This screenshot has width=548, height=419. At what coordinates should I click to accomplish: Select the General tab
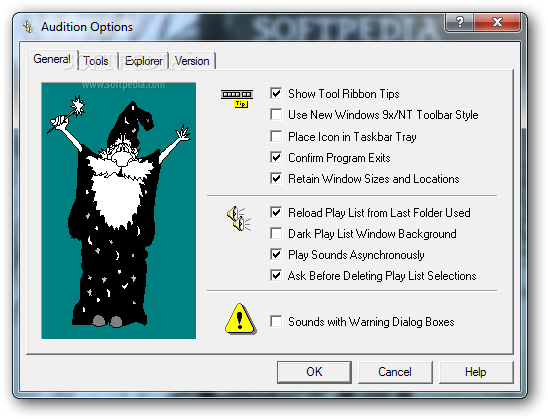52,59
